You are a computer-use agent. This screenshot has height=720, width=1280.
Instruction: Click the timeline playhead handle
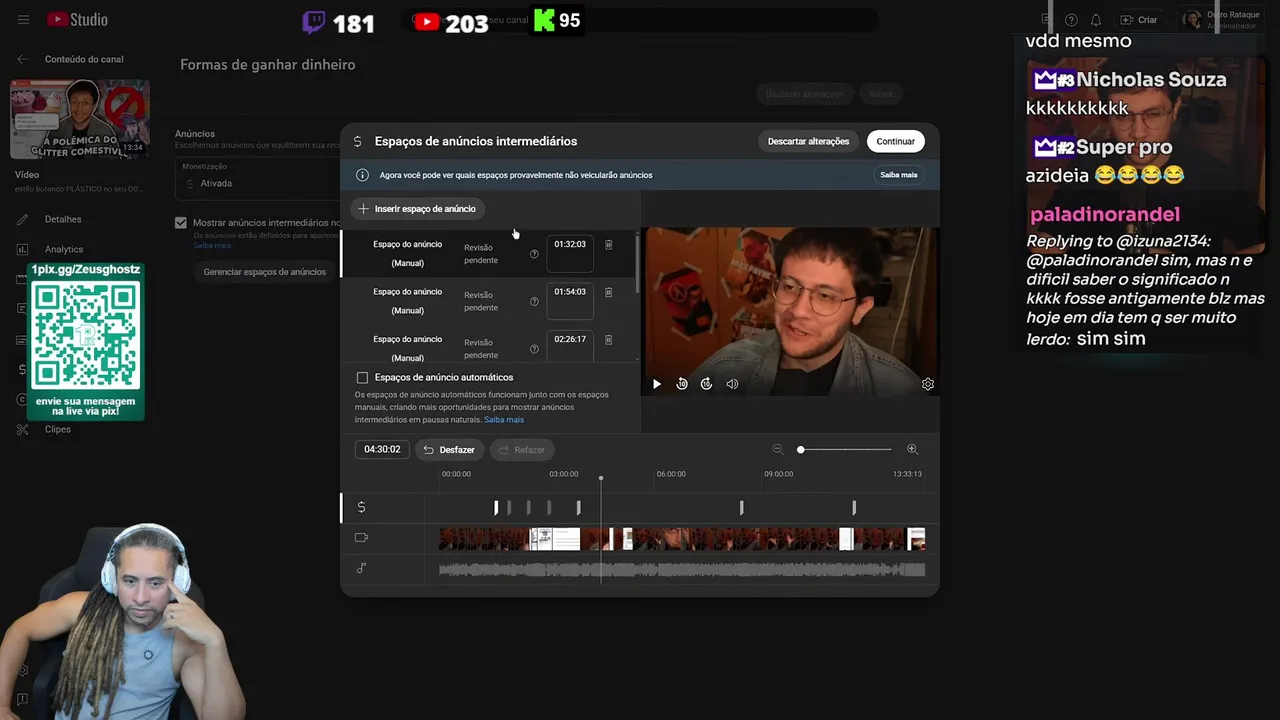pyautogui.click(x=601, y=478)
